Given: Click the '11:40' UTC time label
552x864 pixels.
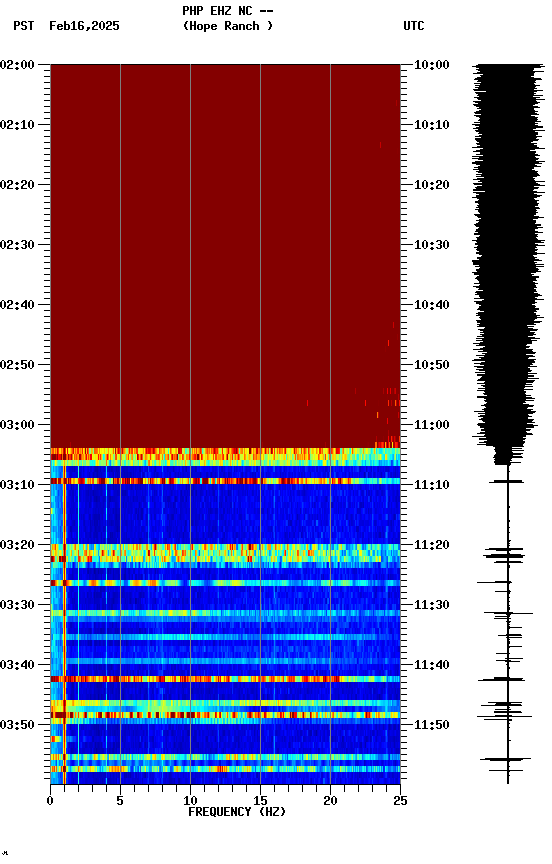Looking at the screenshot, I should point(432,665).
